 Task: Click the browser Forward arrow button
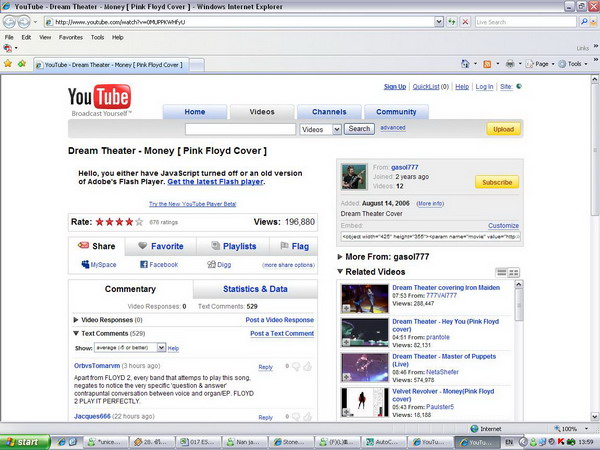pyautogui.click(x=24, y=22)
